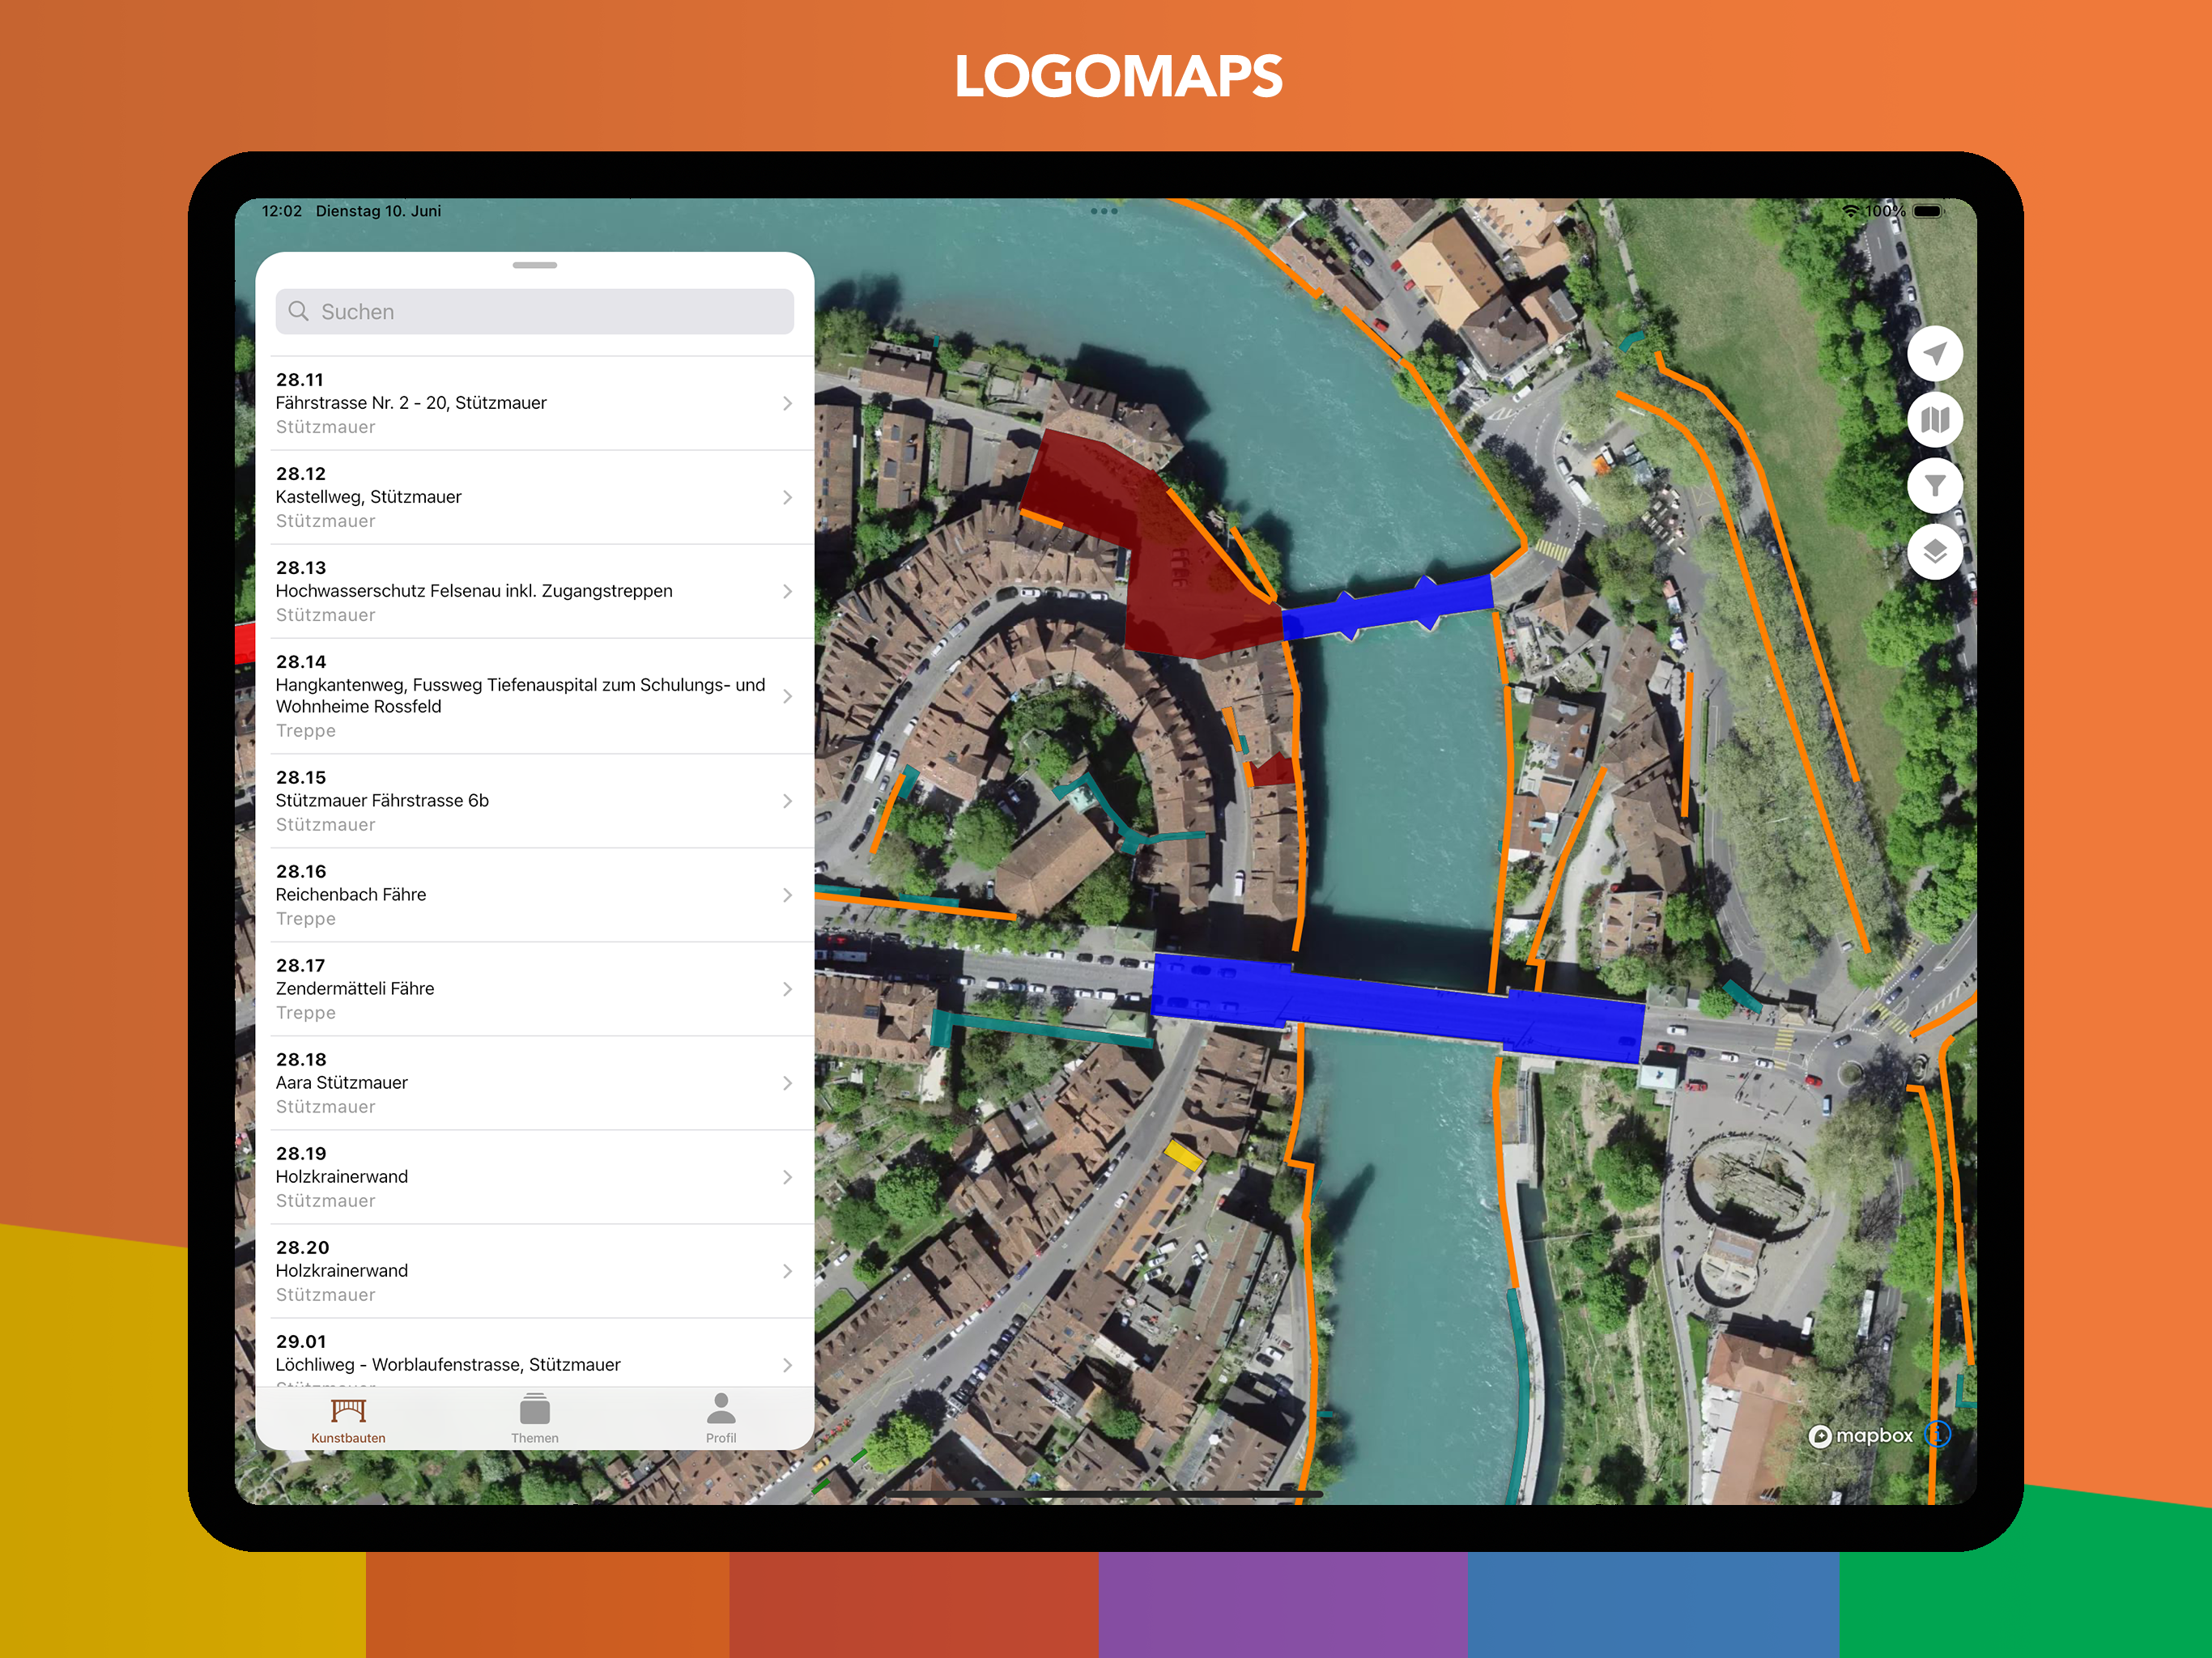Viewport: 2212px width, 1658px height.
Task: Select Reichenbach Fähre entry
Action: pos(535,895)
